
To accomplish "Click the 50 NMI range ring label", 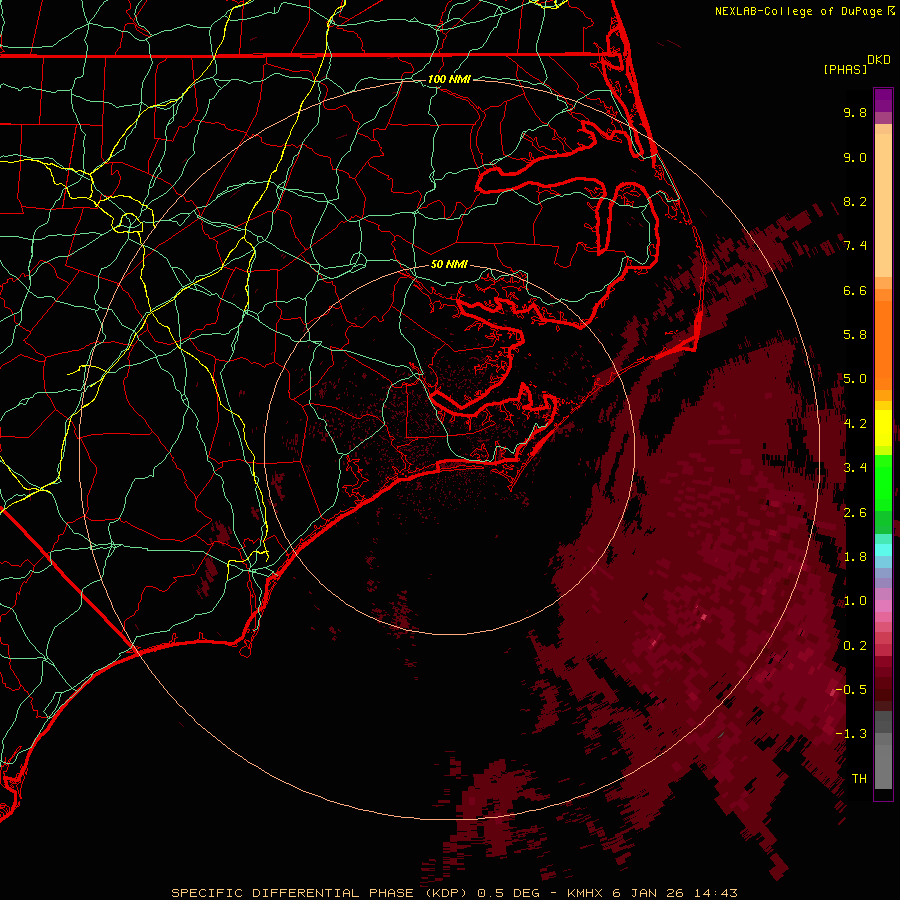I will click(x=449, y=264).
